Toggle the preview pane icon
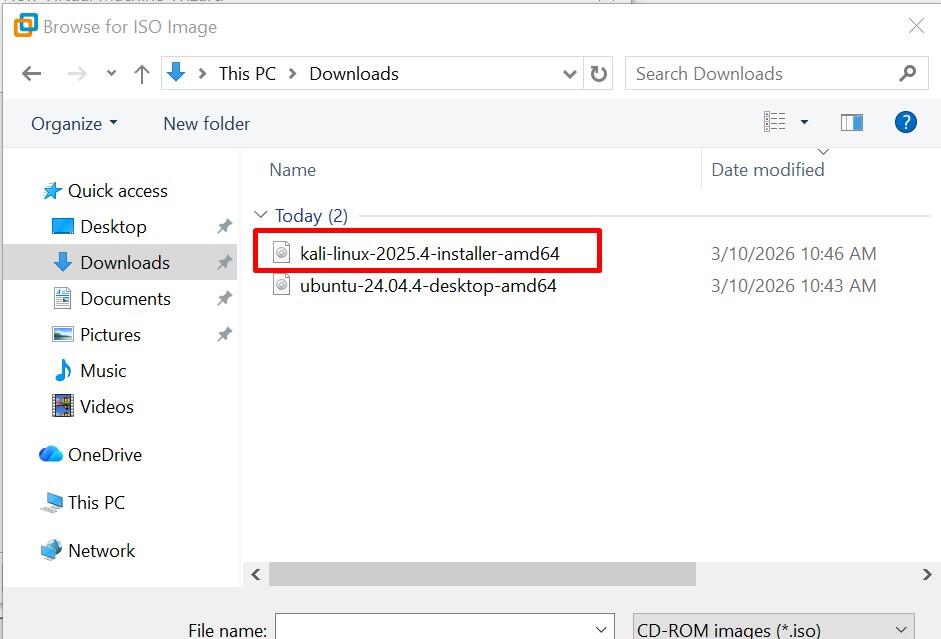 852,122
